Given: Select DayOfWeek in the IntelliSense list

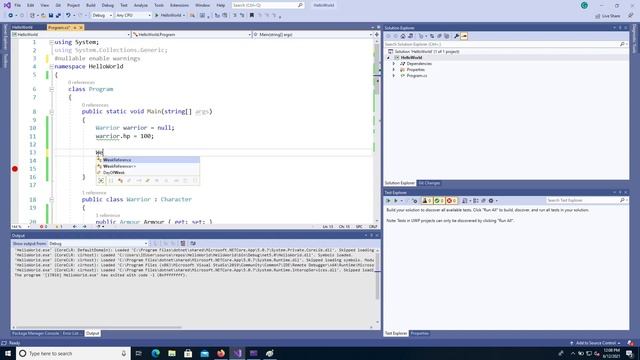Looking at the screenshot, I should pos(148,173).
